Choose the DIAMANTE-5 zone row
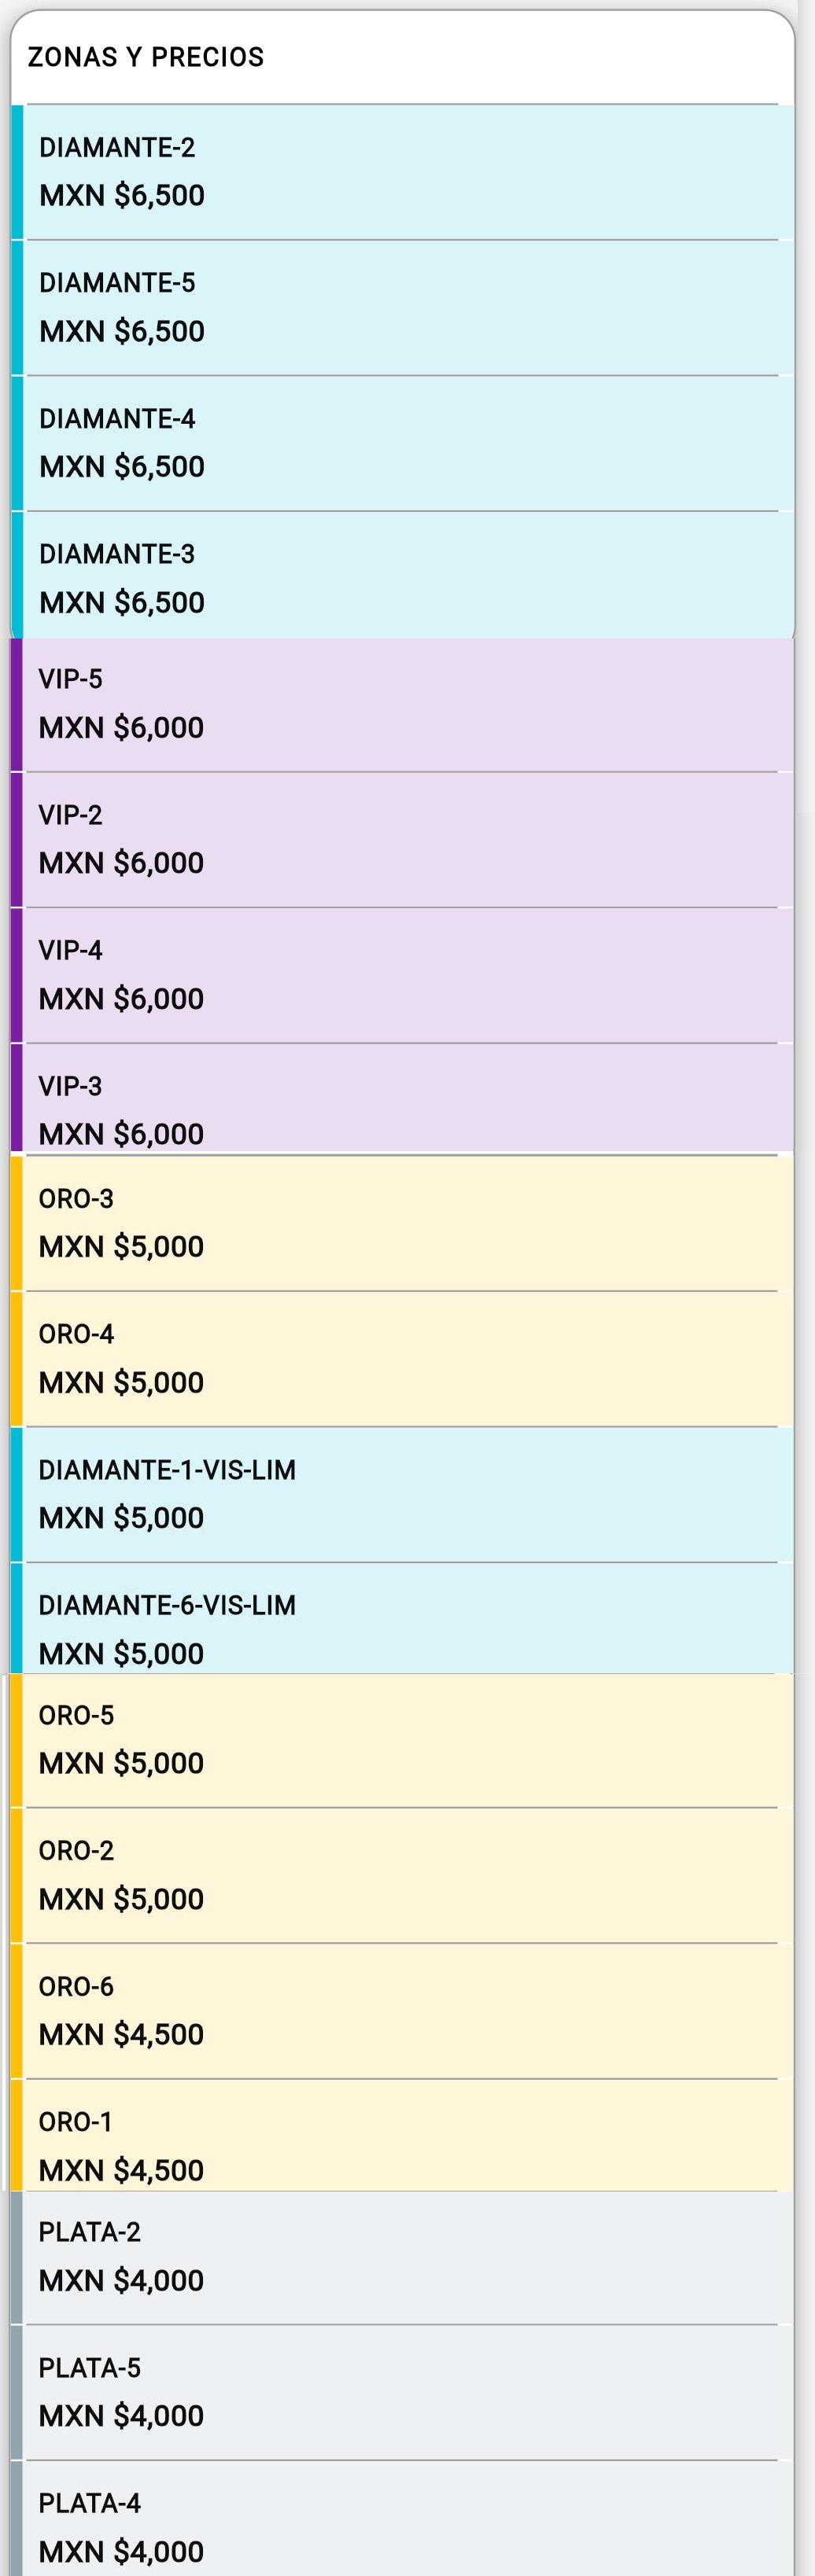The height and width of the screenshot is (2576, 815). [x=402, y=308]
